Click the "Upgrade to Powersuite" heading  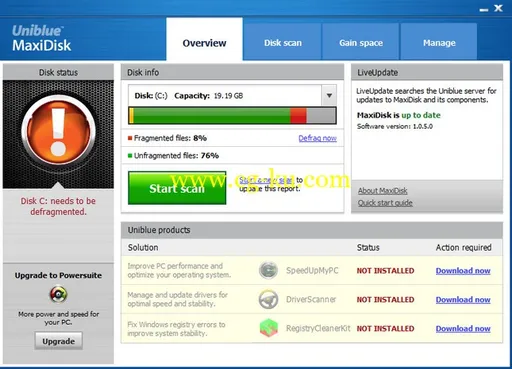pos(58,275)
